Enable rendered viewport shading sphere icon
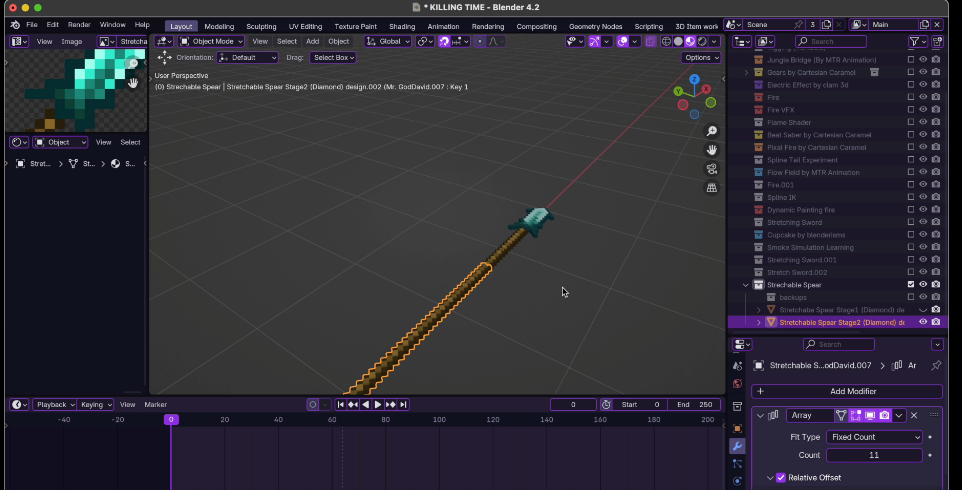The width and height of the screenshot is (962, 490). [702, 42]
